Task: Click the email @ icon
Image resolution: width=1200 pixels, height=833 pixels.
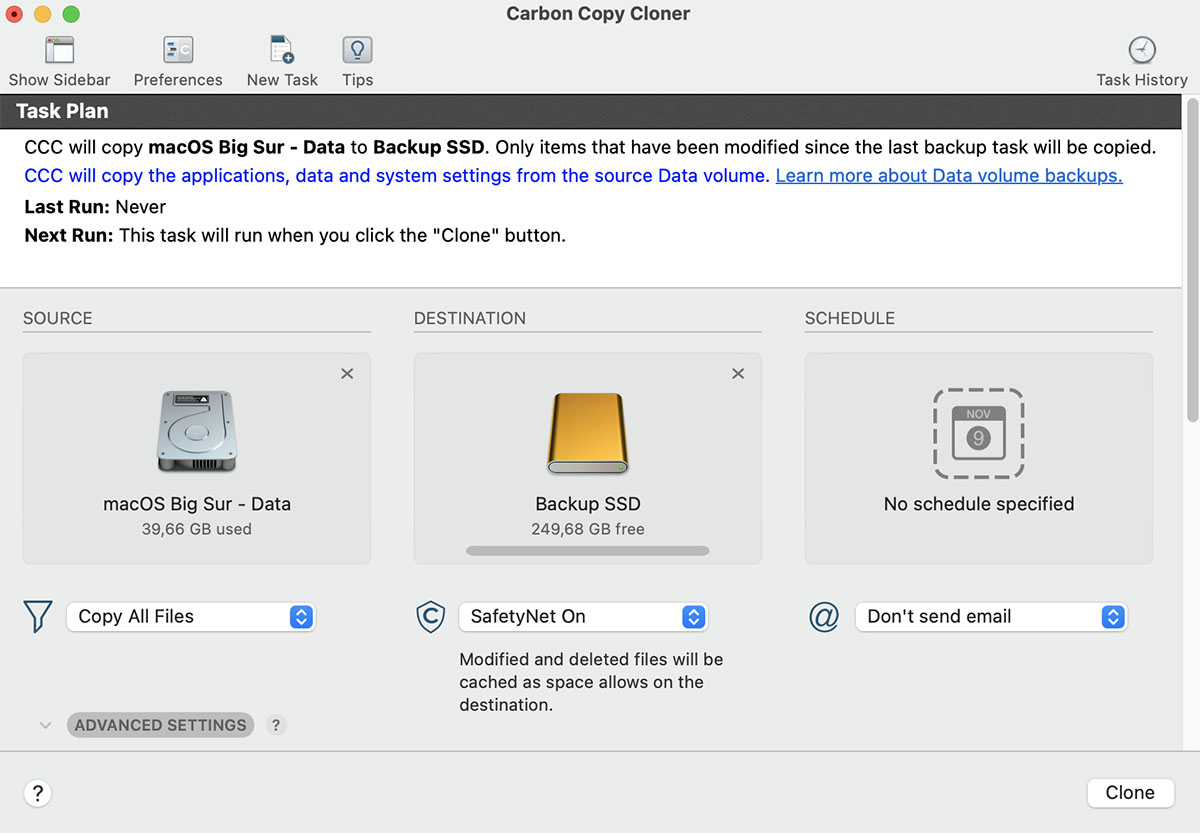Action: point(823,617)
